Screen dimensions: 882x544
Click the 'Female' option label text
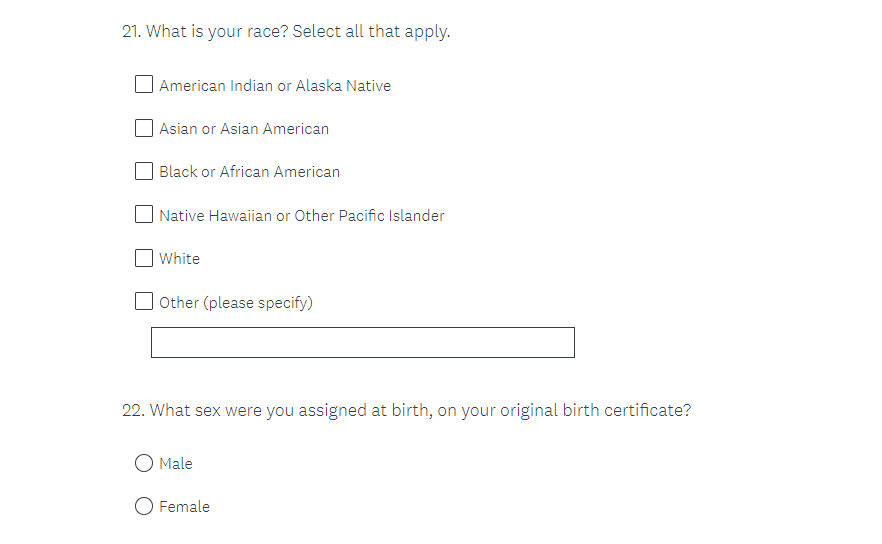[x=185, y=507]
